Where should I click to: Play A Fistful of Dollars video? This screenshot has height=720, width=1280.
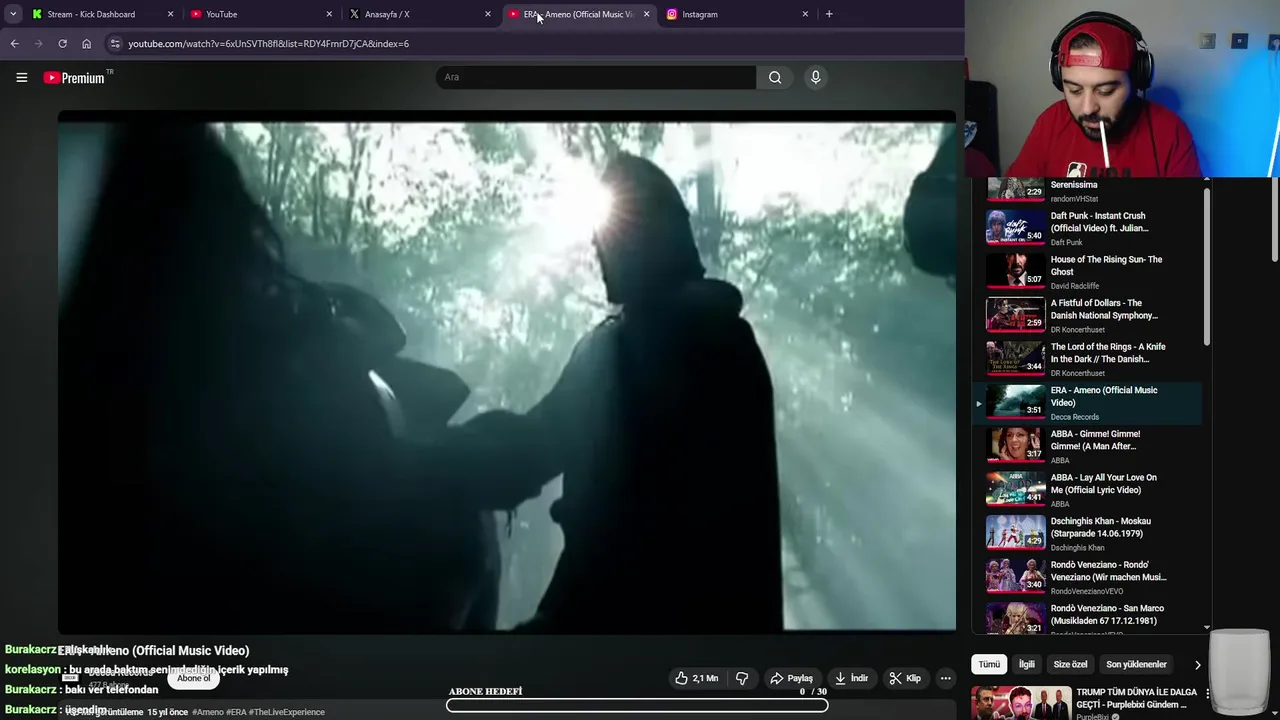(1087, 315)
